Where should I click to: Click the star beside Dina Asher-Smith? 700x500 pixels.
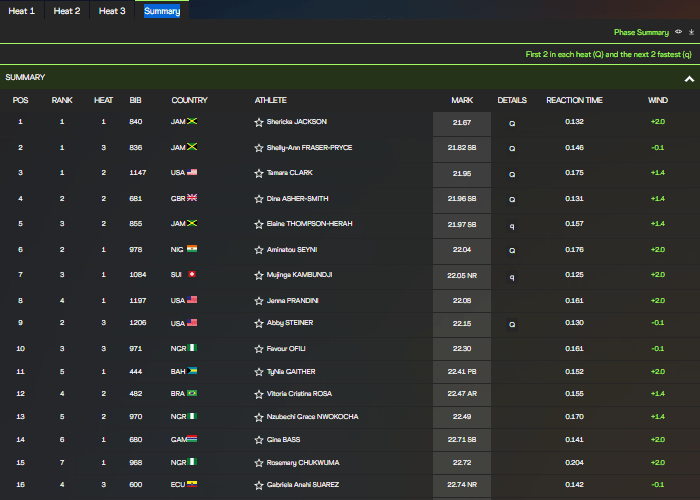(259, 199)
